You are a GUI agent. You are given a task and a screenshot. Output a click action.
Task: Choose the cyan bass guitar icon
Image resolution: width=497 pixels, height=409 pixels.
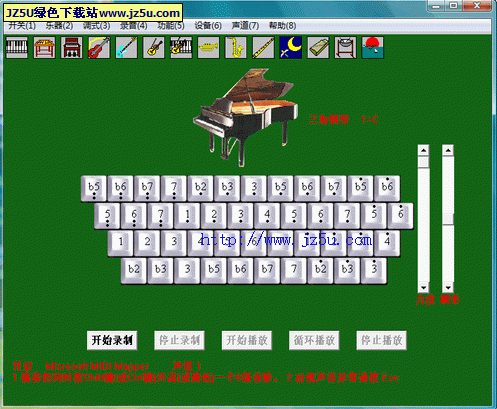126,48
